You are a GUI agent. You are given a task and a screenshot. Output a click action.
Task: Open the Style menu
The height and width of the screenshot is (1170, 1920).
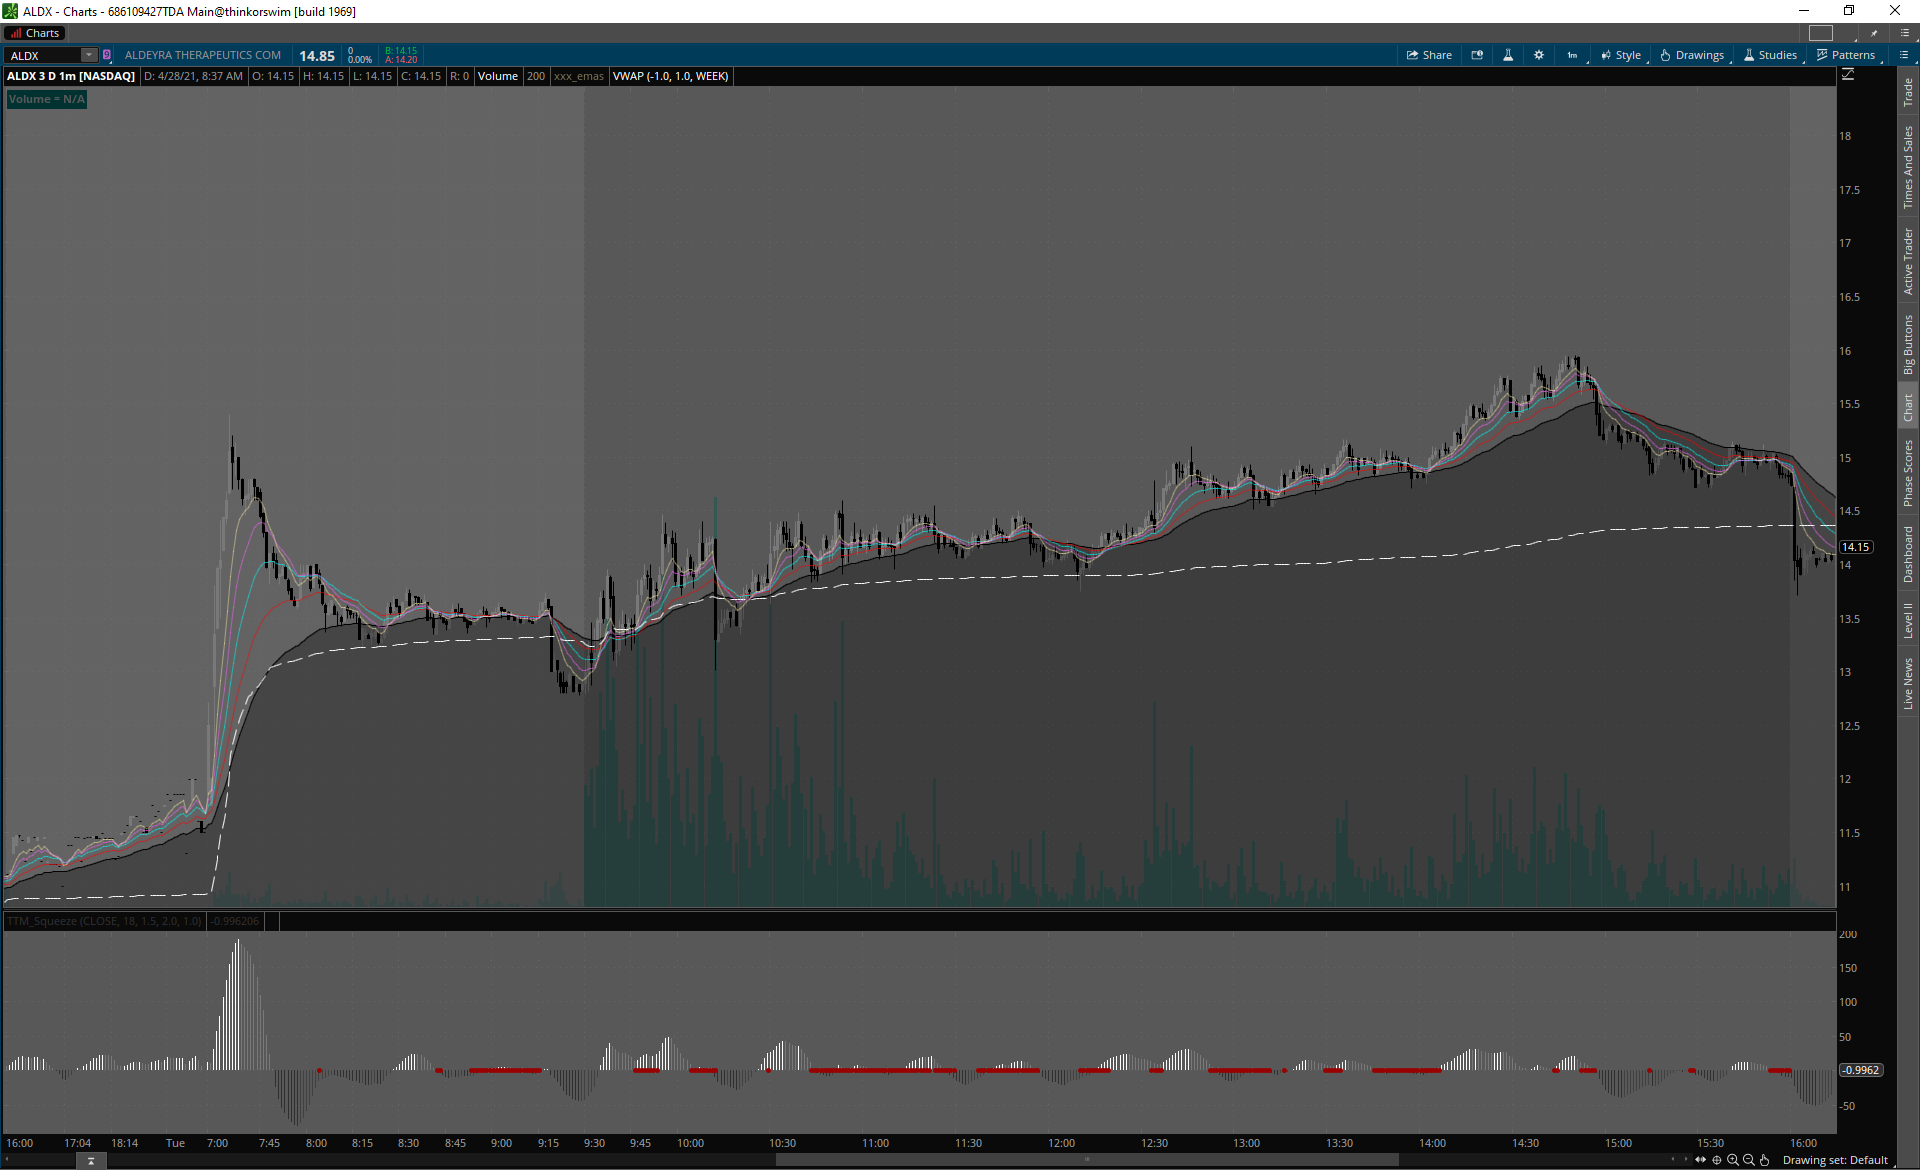(x=1621, y=55)
